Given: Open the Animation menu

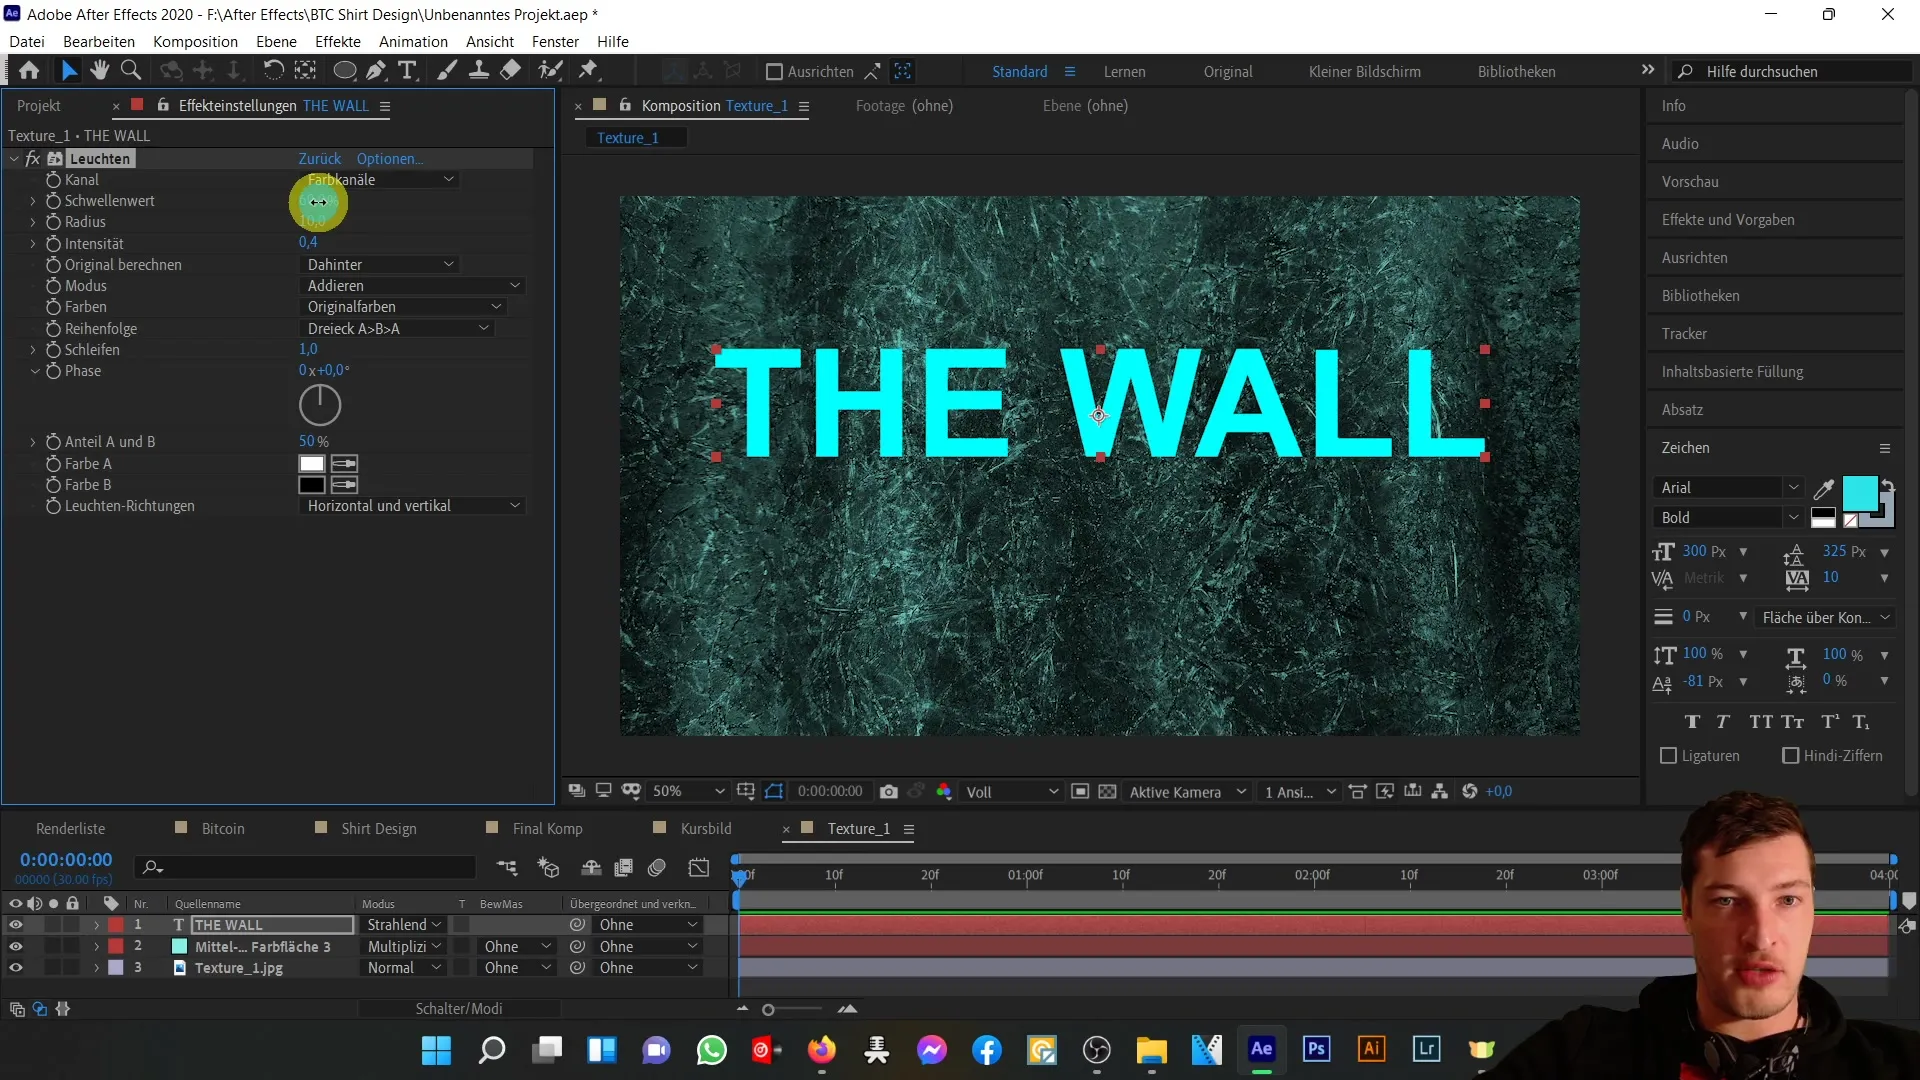Looking at the screenshot, I should tap(413, 41).
